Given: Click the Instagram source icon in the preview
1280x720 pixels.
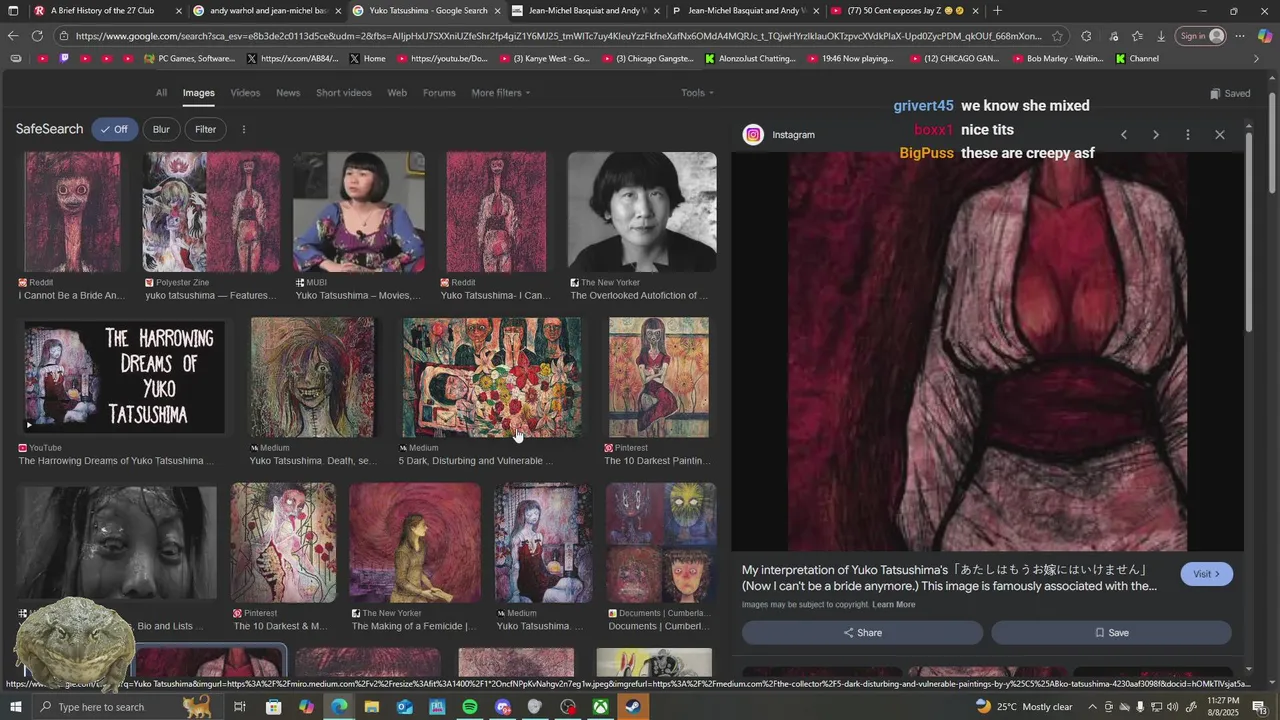Looking at the screenshot, I should 753,134.
